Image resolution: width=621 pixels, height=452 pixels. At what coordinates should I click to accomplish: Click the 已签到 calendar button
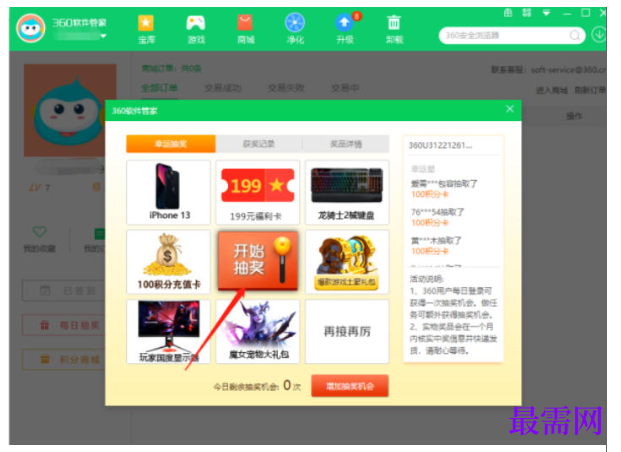(x=63, y=291)
